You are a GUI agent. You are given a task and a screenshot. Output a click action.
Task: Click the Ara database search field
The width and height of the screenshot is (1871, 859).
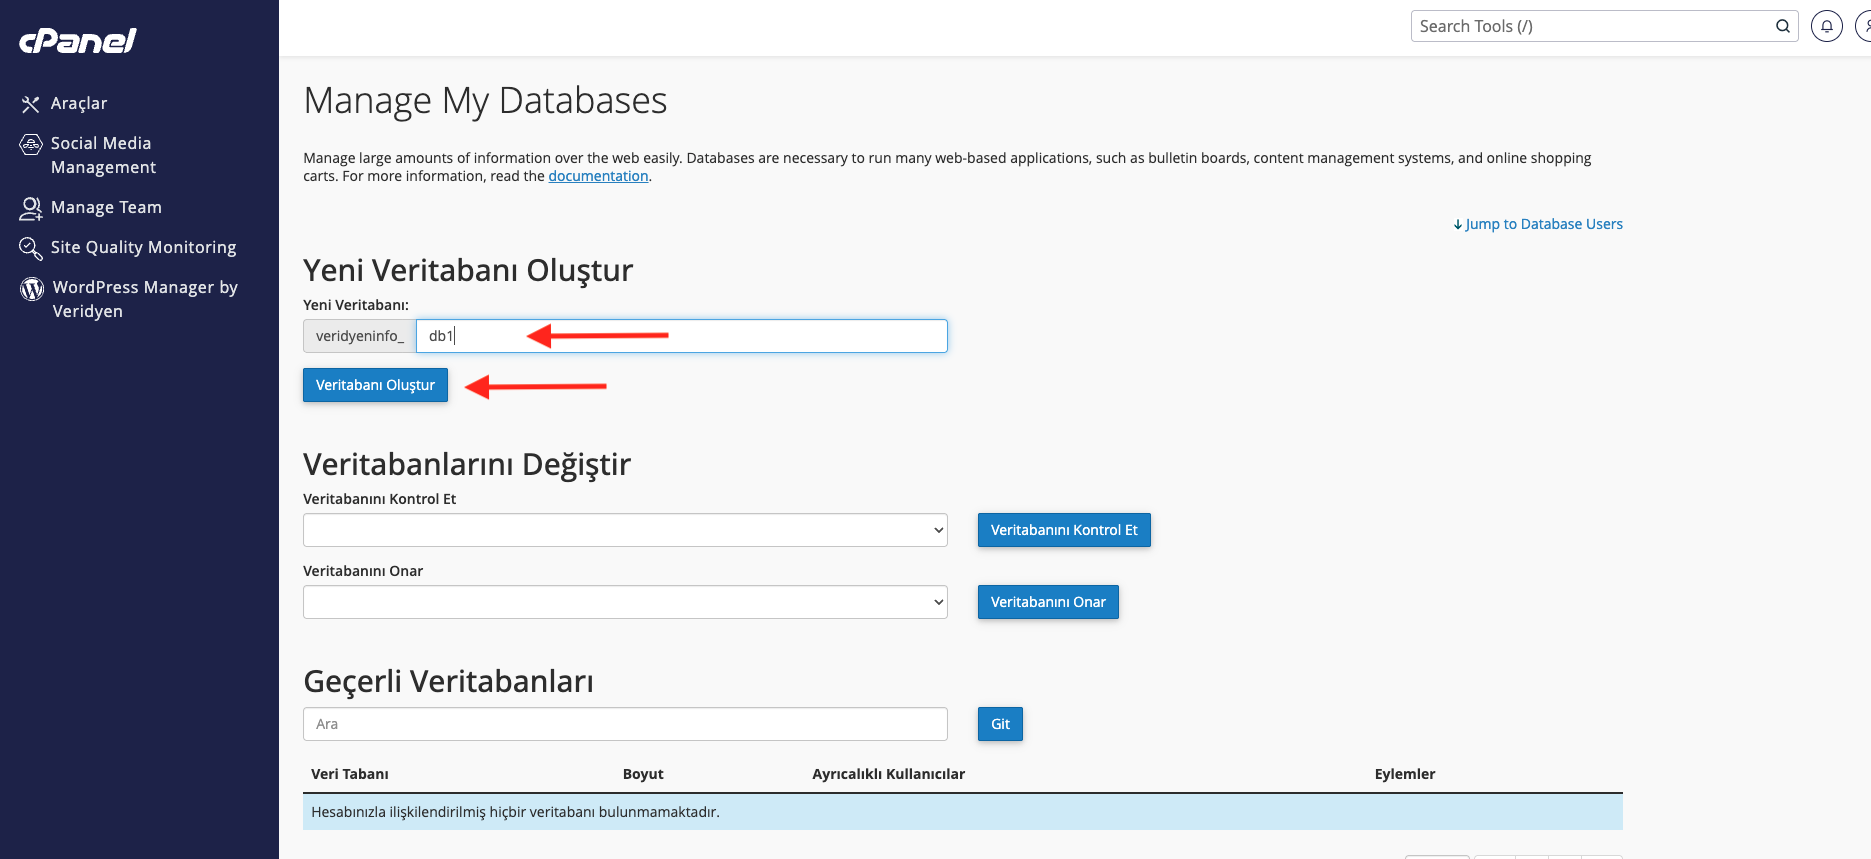tap(625, 724)
